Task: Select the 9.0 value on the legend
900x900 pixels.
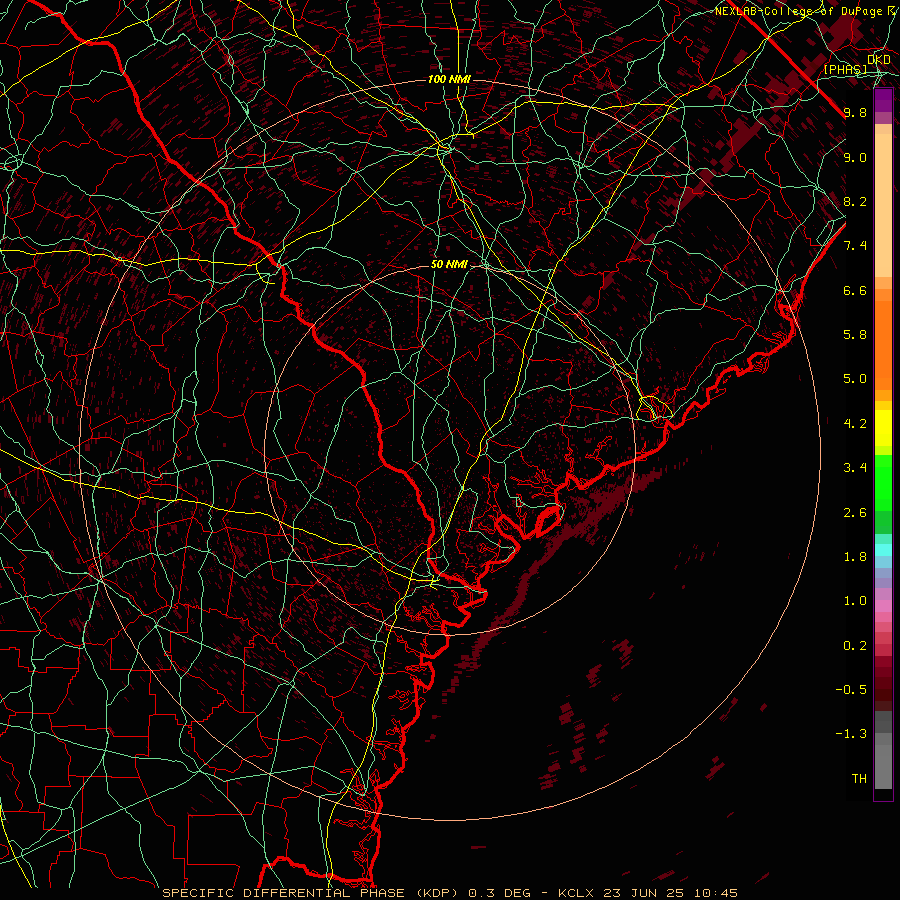Action: 855,157
